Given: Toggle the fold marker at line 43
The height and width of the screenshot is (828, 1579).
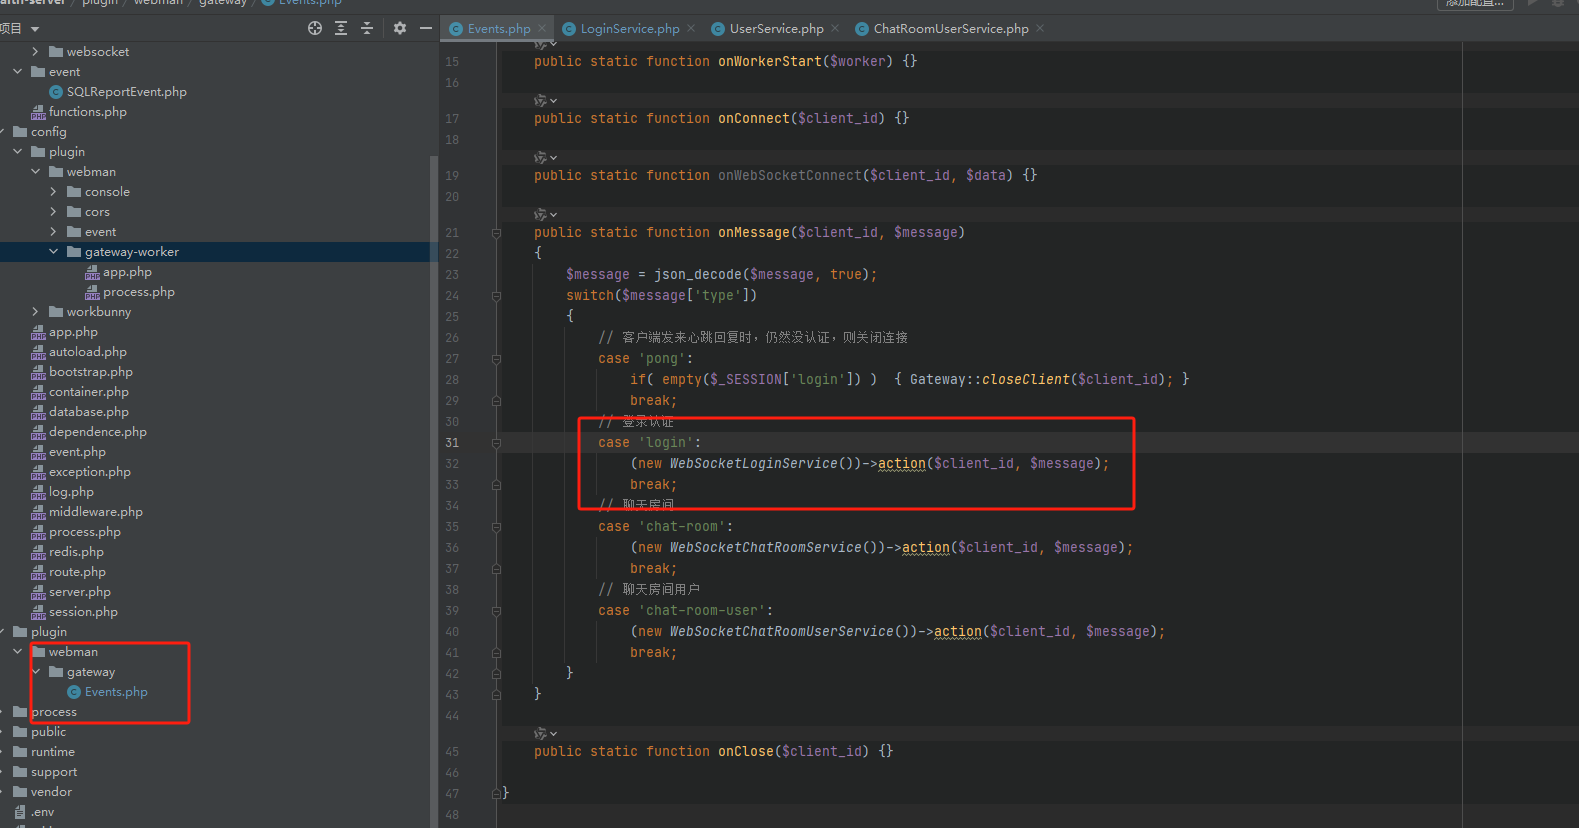Looking at the screenshot, I should 496,695.
